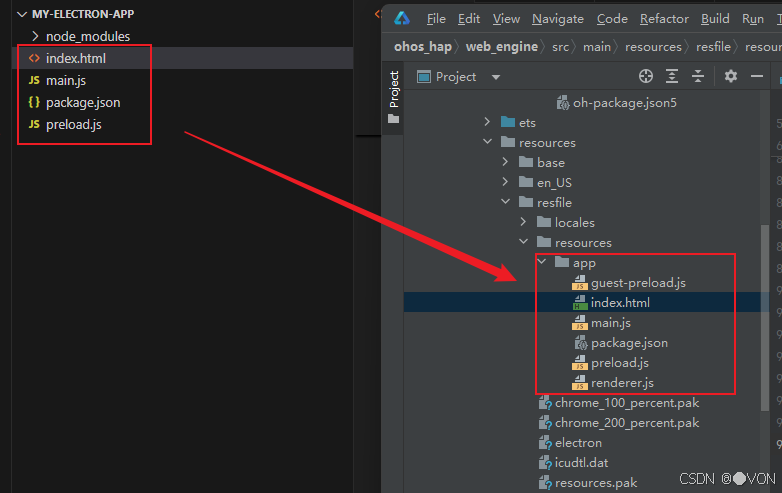Expand the locales folder
782x493 pixels.
(523, 222)
